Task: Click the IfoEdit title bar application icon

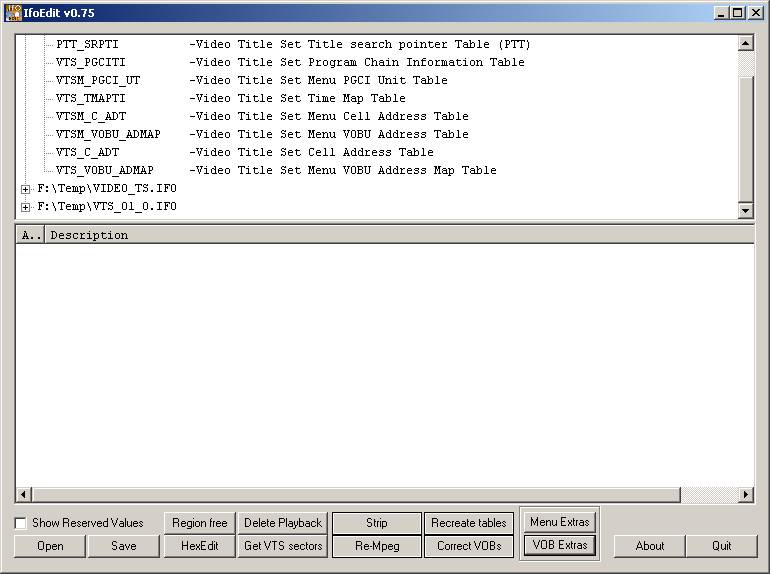Action: (x=13, y=13)
